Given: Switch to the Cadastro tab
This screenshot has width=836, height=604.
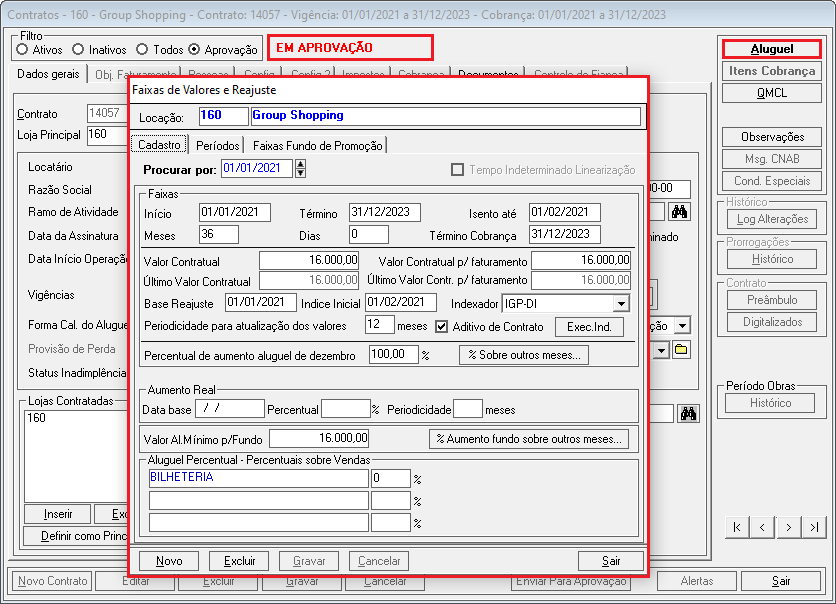Looking at the screenshot, I should (159, 144).
